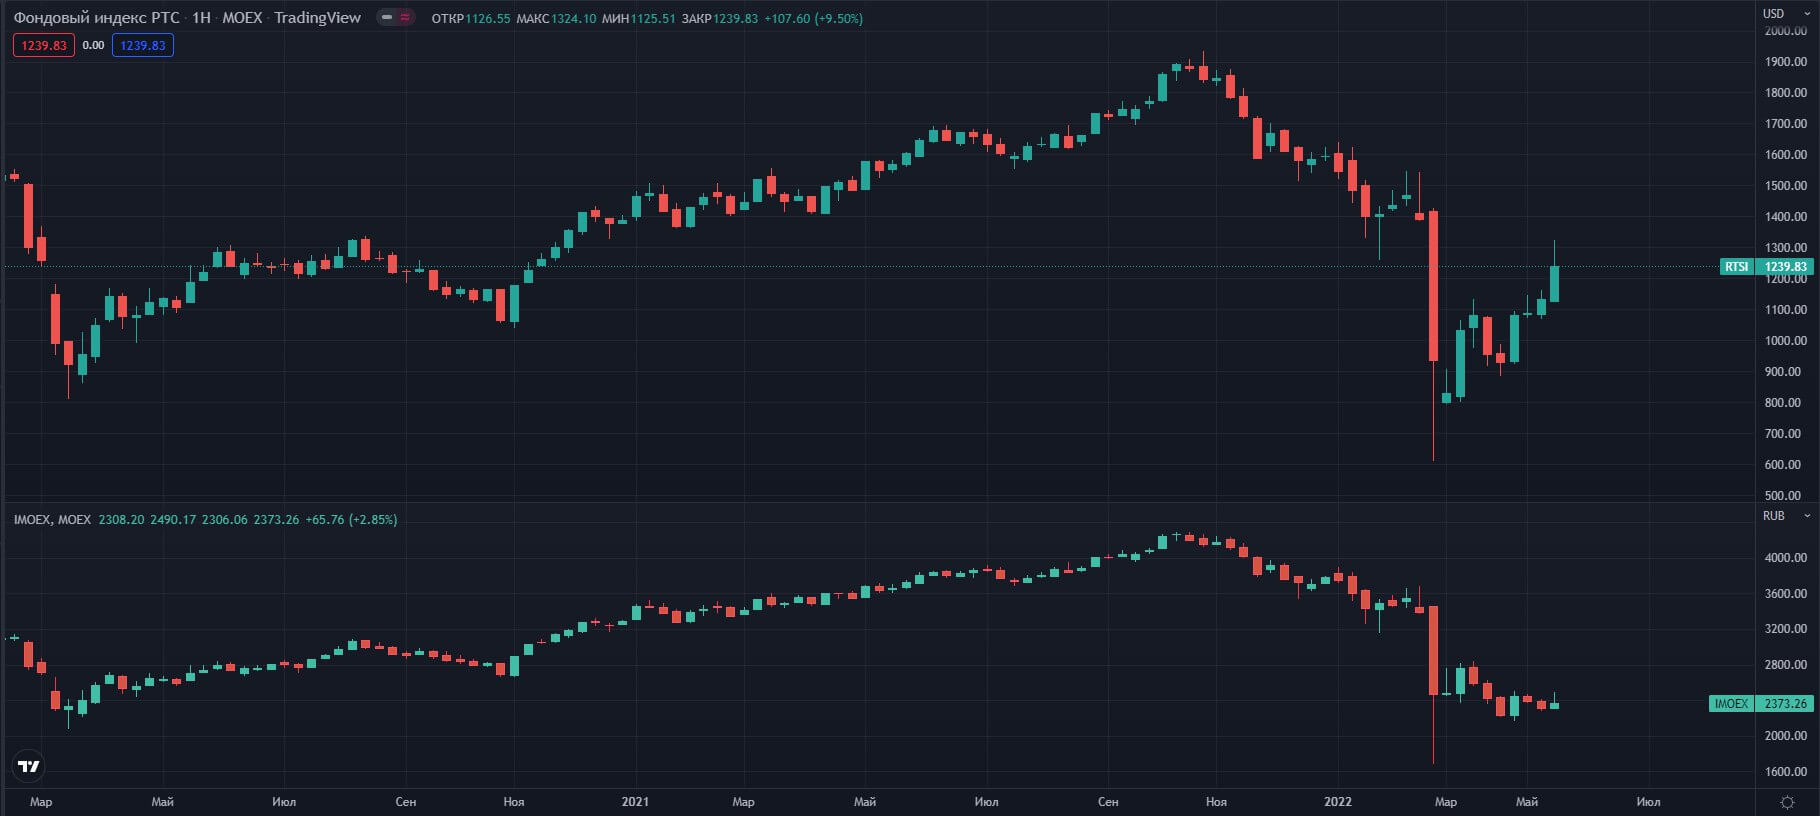Click the IMOEX open value 2308.20
This screenshot has width=1820, height=816.
(x=121, y=519)
